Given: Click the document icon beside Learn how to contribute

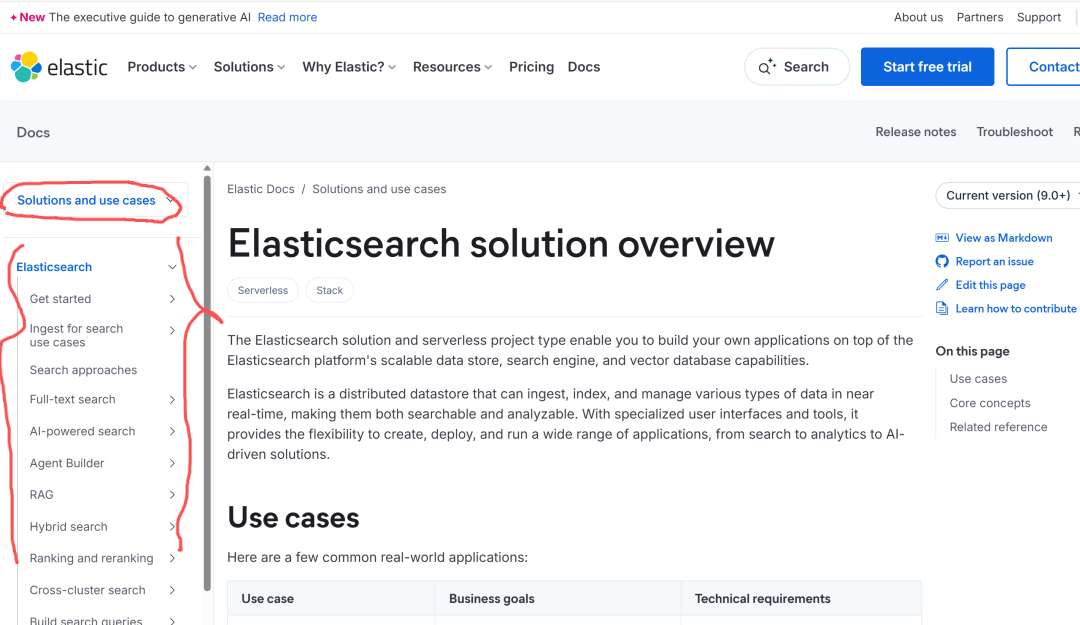Looking at the screenshot, I should (x=942, y=309).
